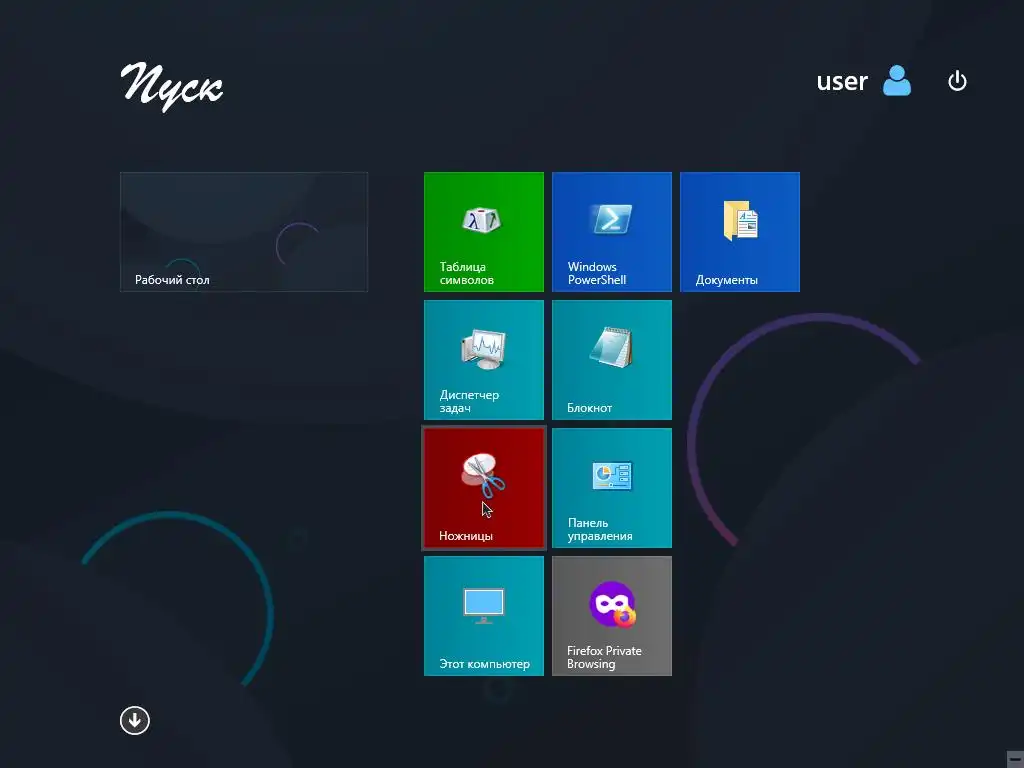Open Диспетчер задач tile
1024x768 pixels.
coord(483,360)
